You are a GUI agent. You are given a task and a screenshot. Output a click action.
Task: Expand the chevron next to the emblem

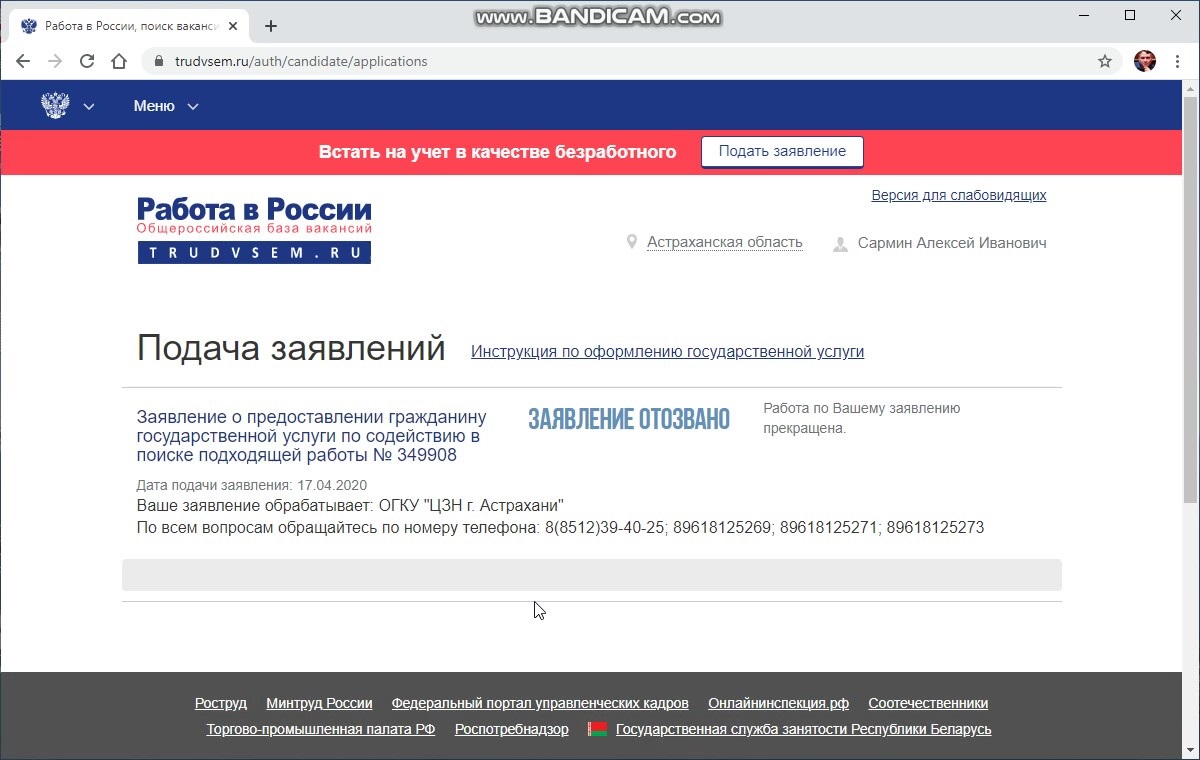point(89,106)
